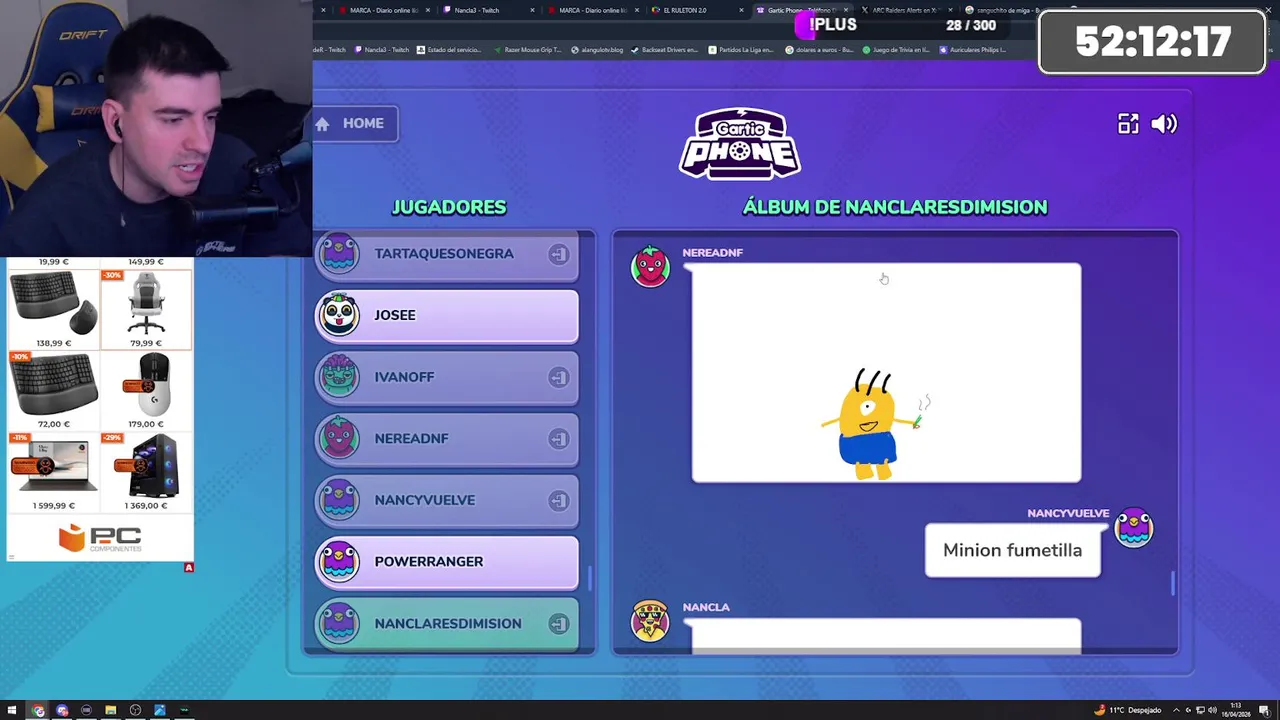1280x720 pixels.
Task: Open the Auriculares Philips bookmark
Action: pos(973,49)
